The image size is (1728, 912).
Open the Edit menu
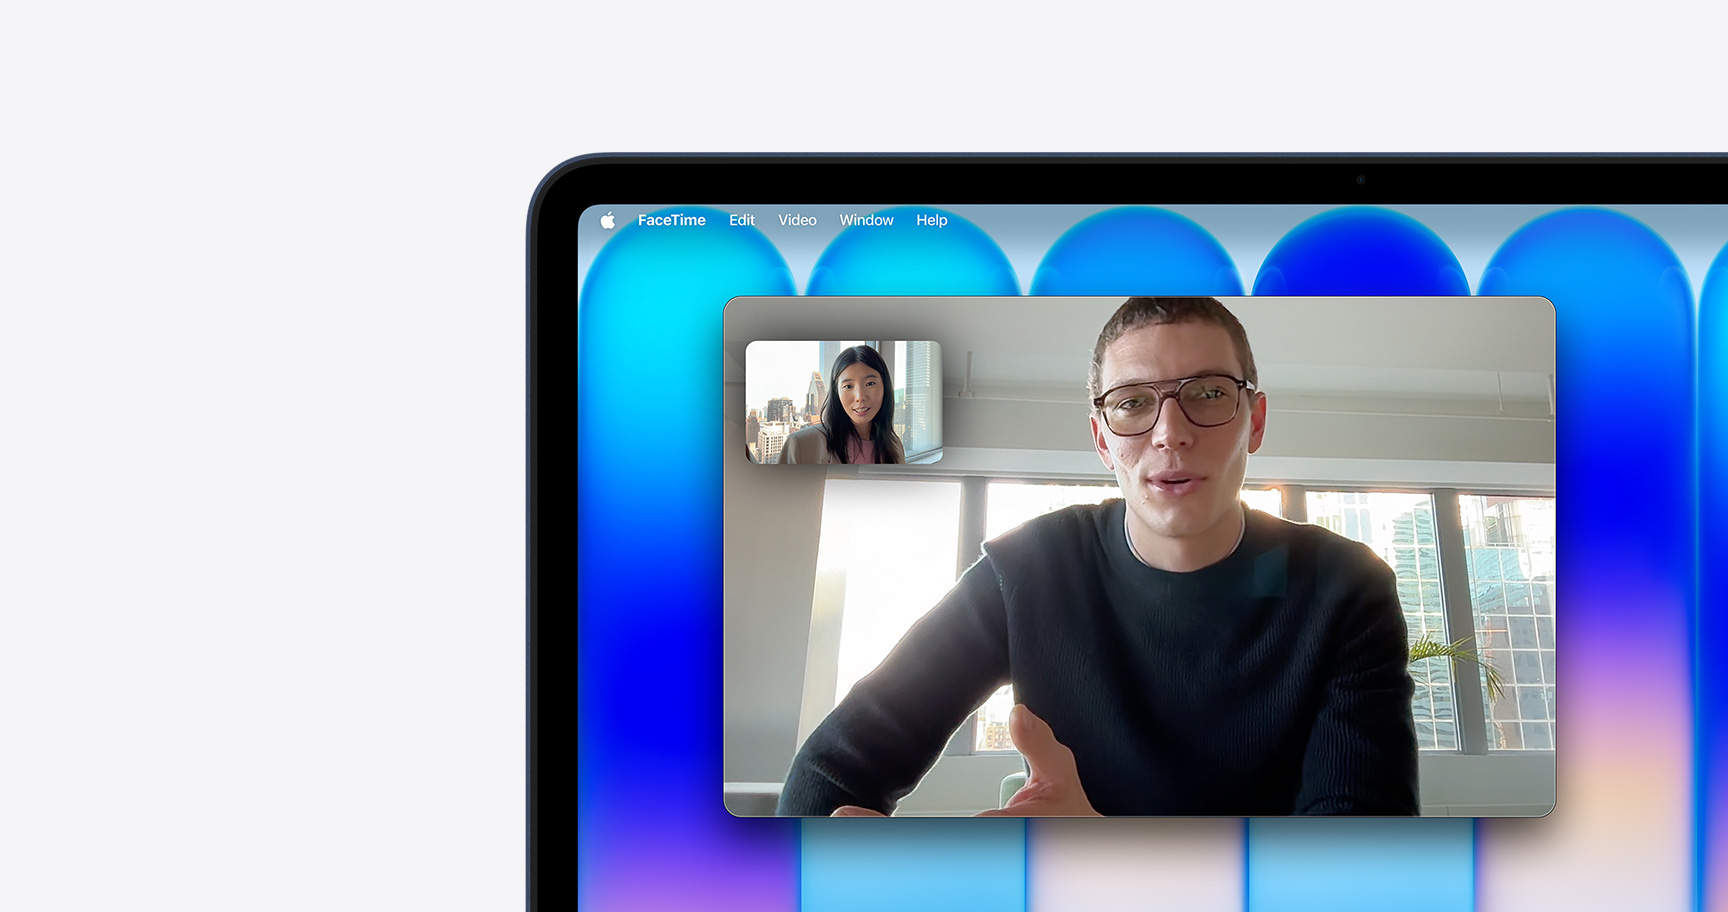[x=741, y=220]
